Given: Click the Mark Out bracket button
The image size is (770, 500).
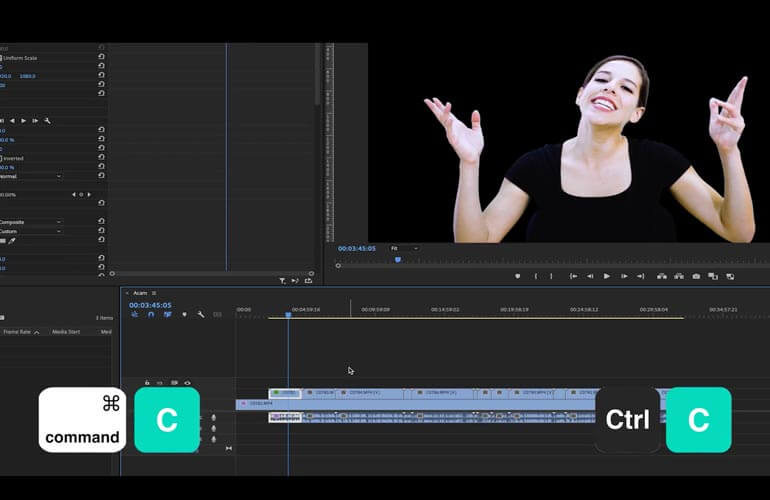Looking at the screenshot, I should click(551, 277).
